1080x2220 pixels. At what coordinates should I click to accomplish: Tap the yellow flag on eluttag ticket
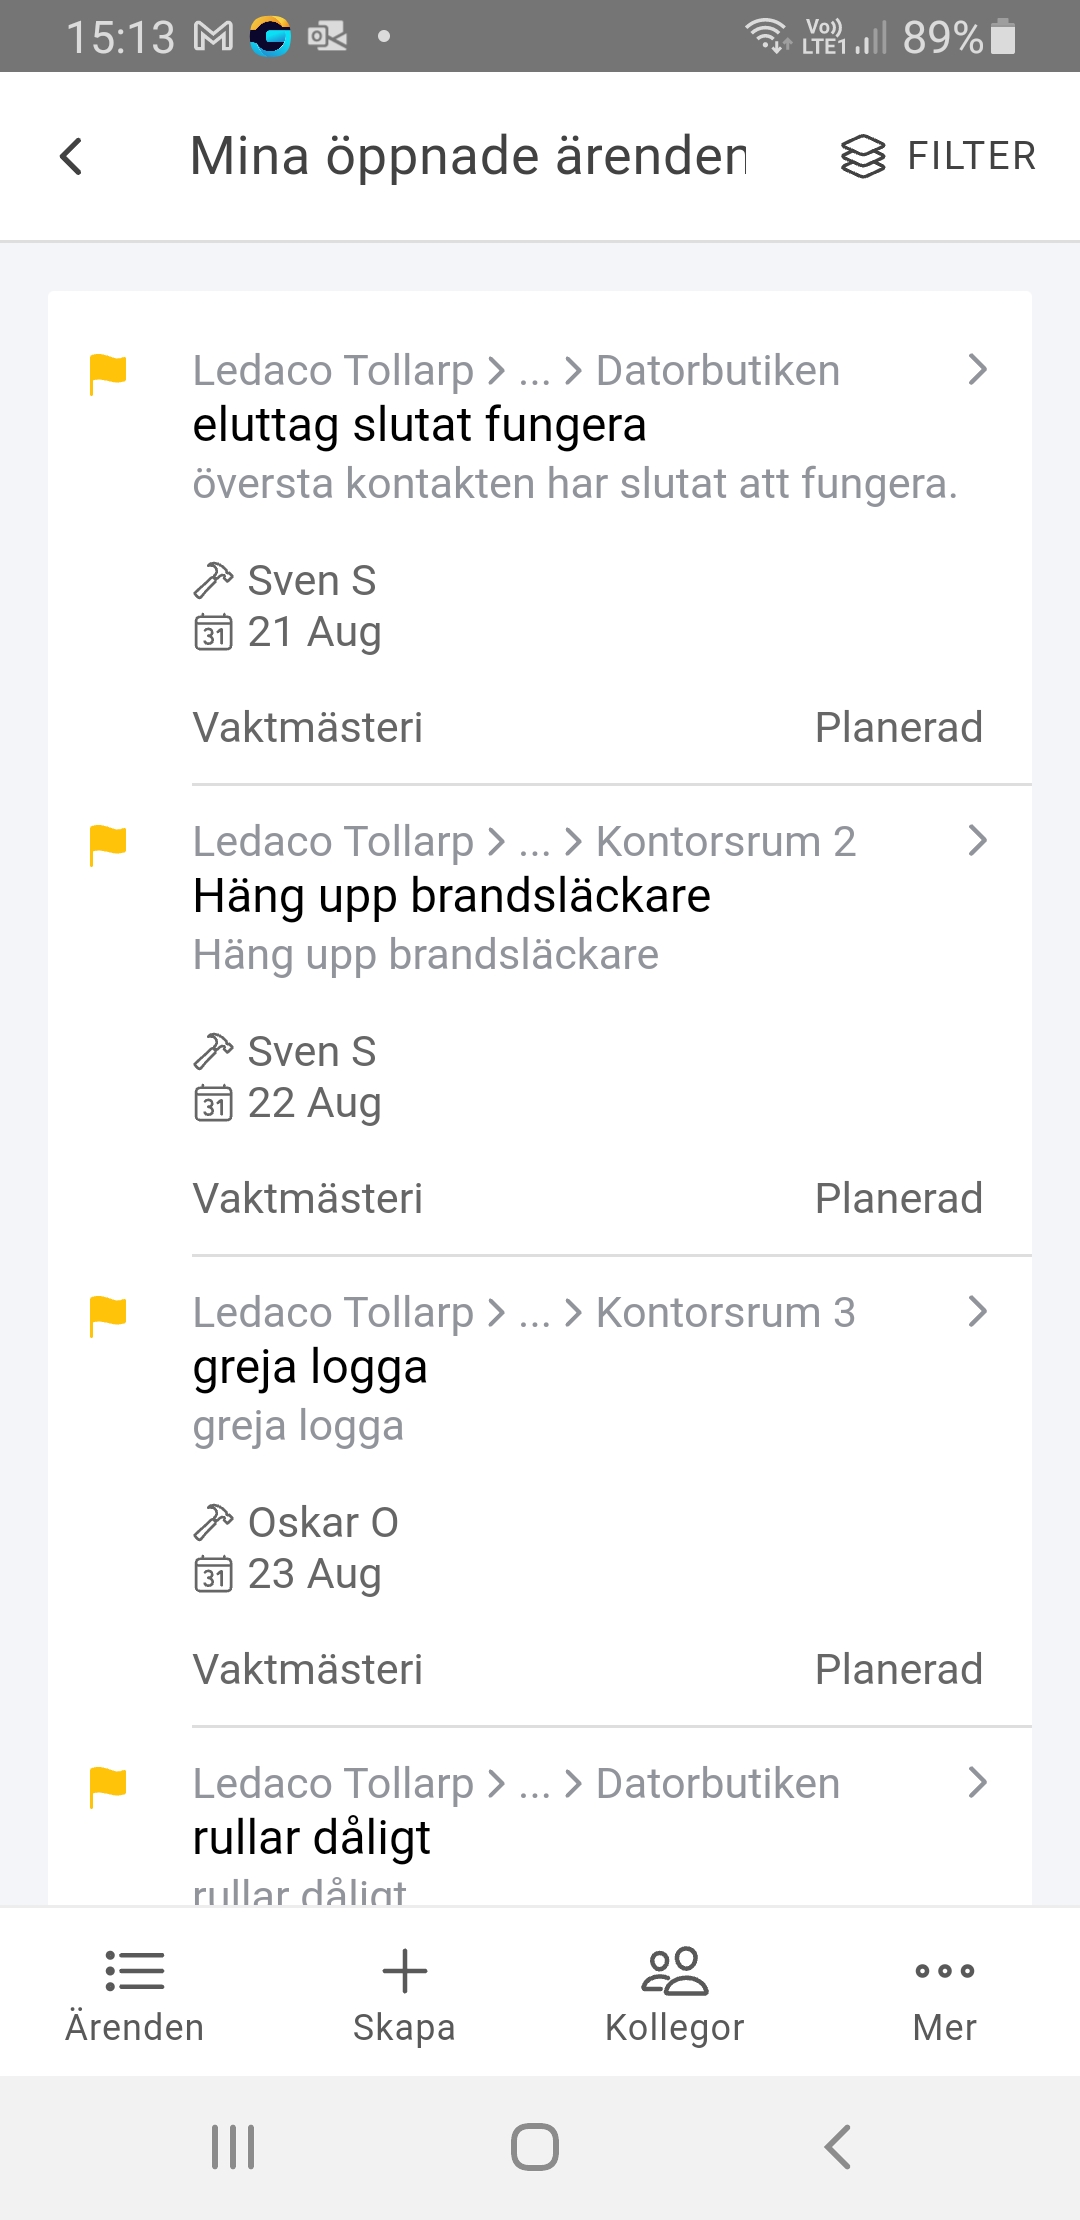[108, 373]
